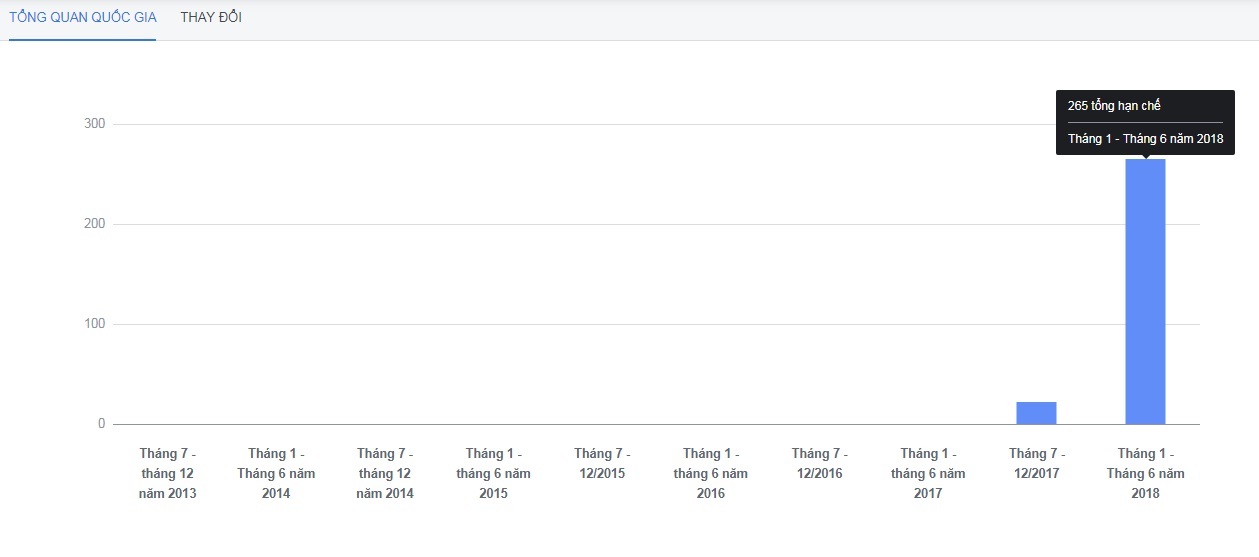Switch to the THAY ĐỔI tab
The height and width of the screenshot is (557, 1259).
[211, 18]
